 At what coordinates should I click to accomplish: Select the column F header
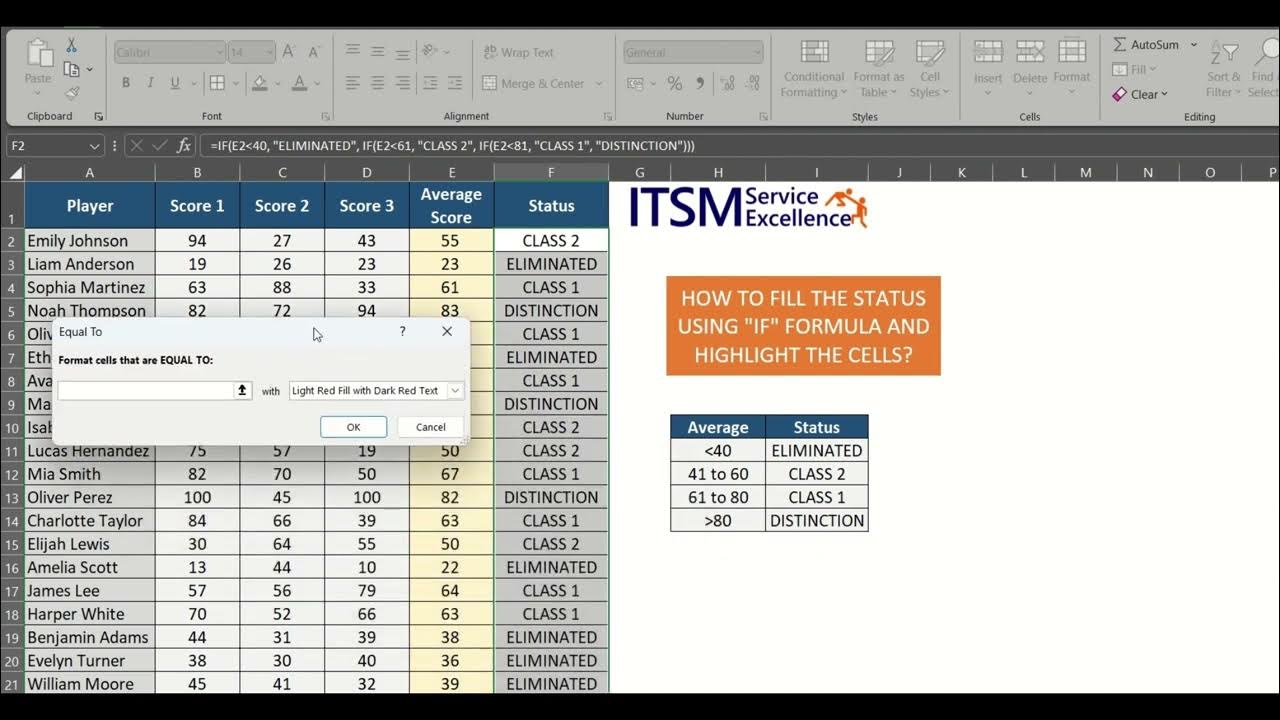pyautogui.click(x=551, y=173)
